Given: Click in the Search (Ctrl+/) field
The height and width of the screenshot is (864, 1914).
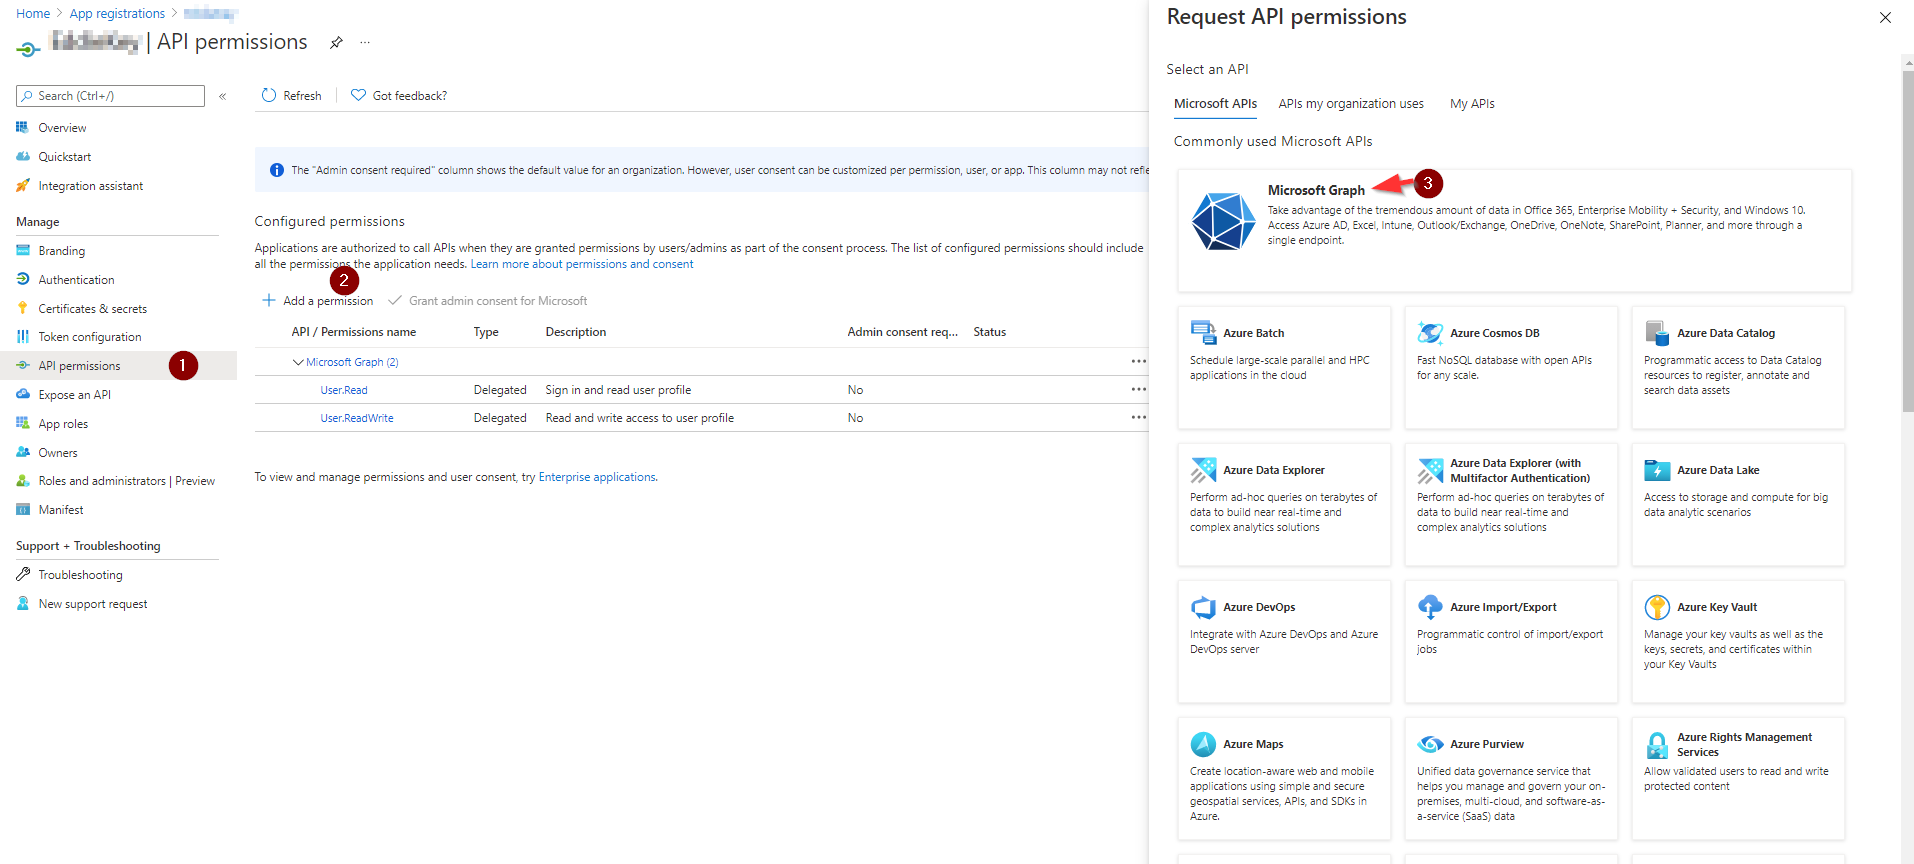Looking at the screenshot, I should [110, 96].
